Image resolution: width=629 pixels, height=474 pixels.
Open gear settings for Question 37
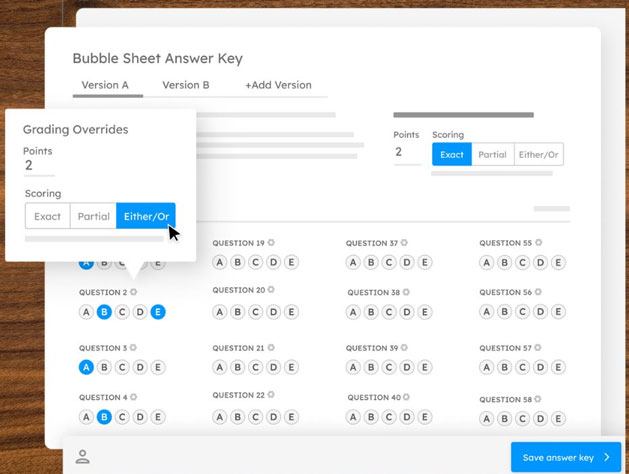tap(405, 243)
